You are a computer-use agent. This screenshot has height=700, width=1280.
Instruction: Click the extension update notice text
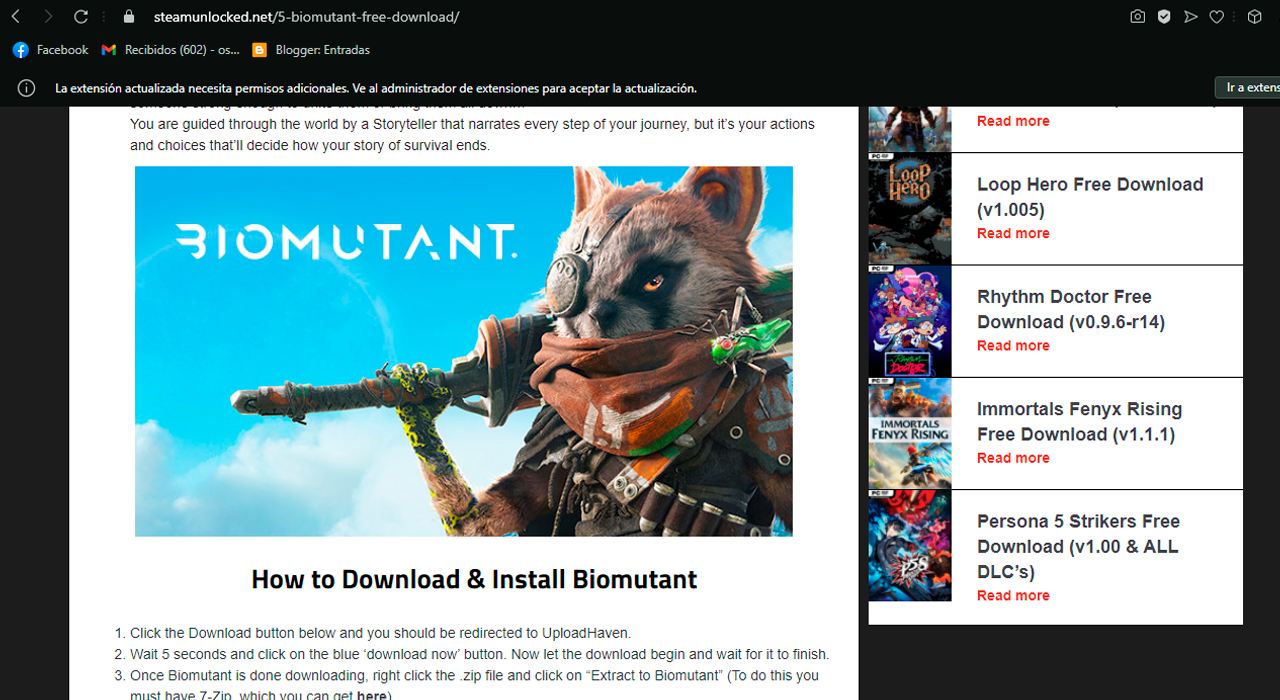click(376, 88)
